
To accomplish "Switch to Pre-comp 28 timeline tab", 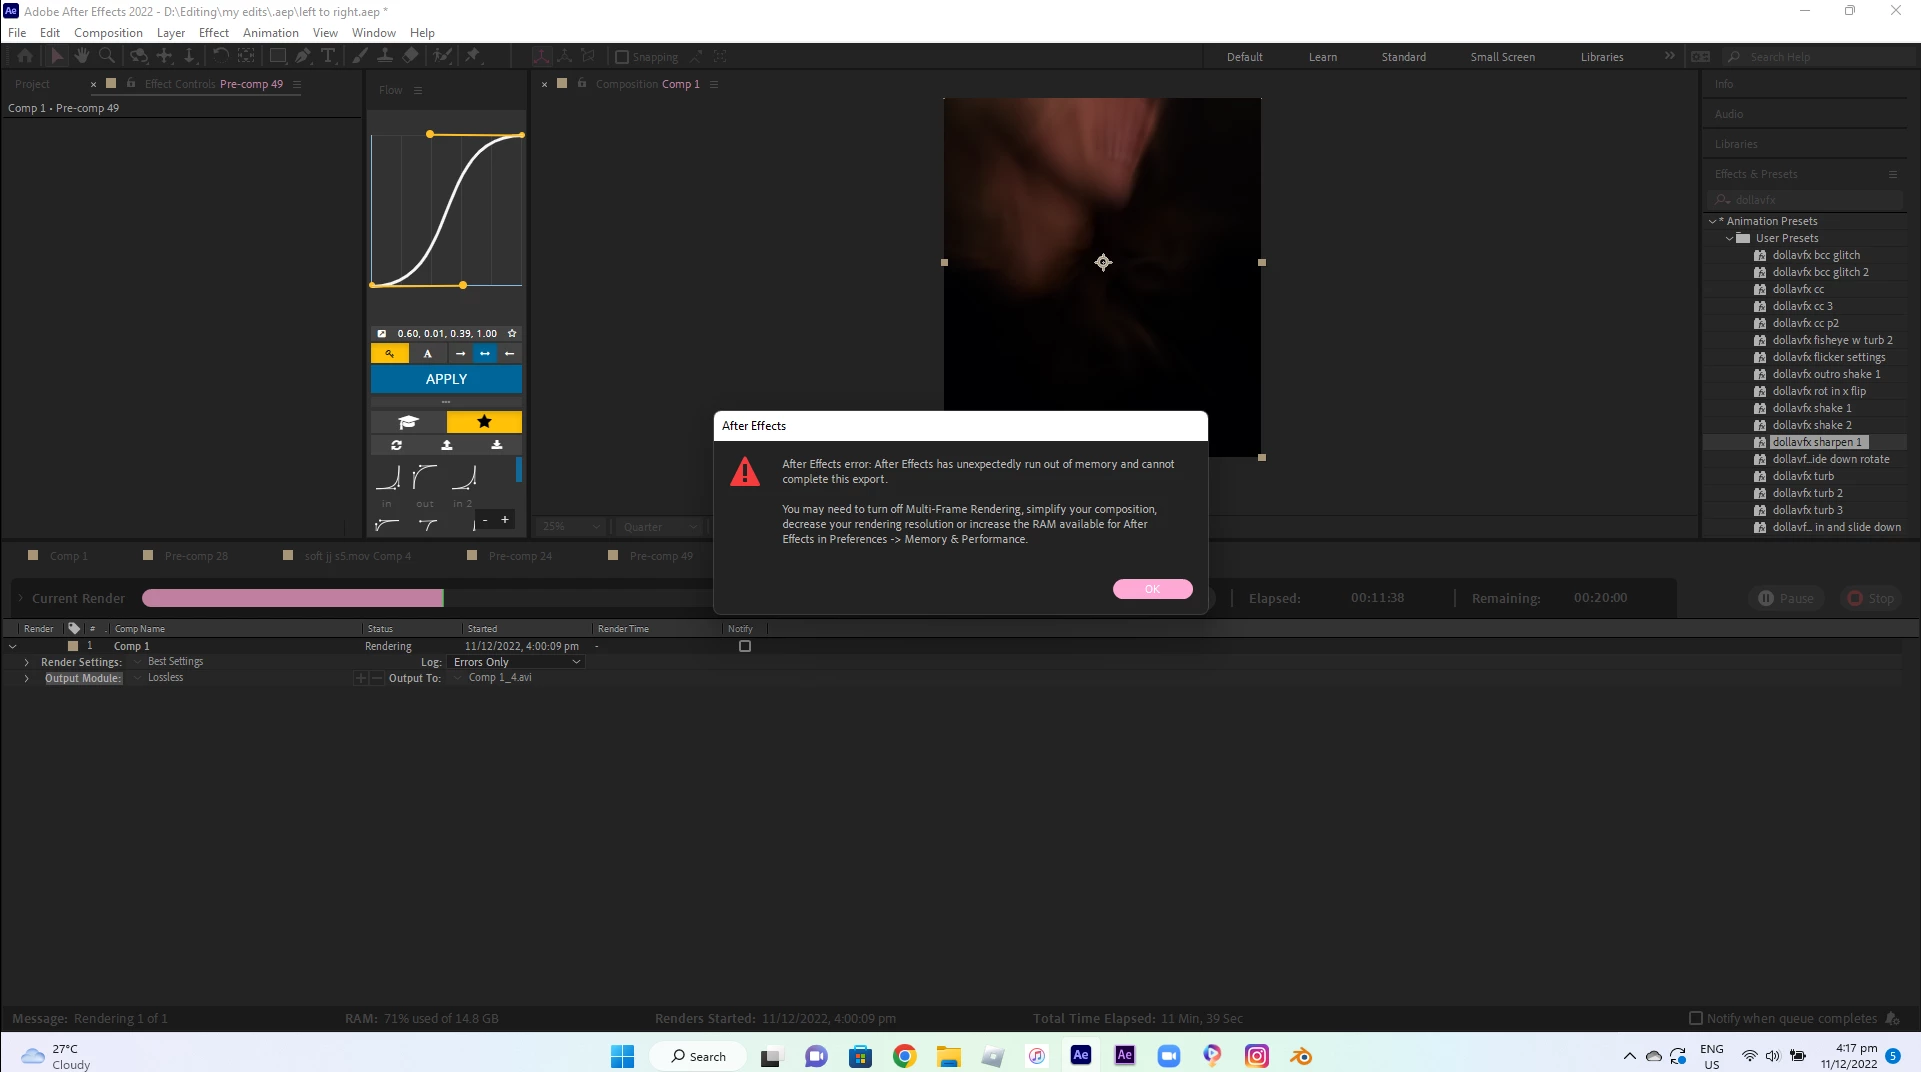I will click(x=196, y=556).
